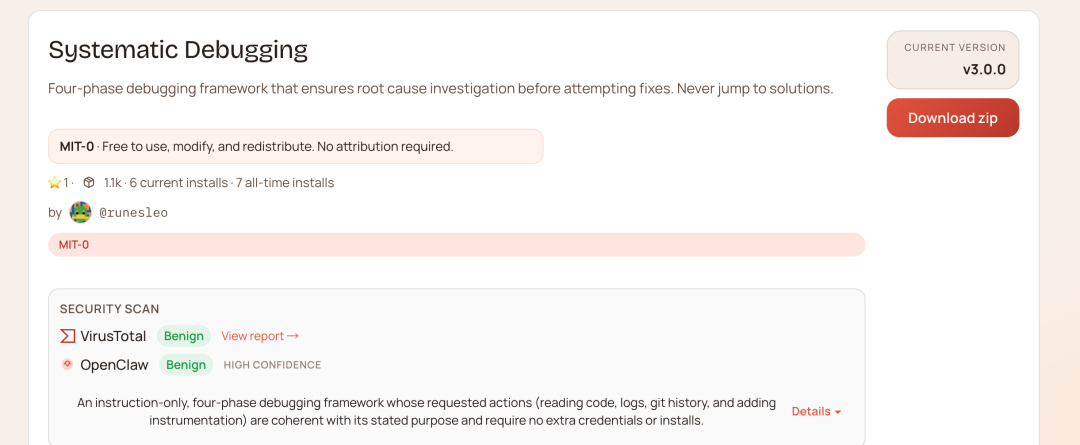
Task: Click the OpenClaw scanner name
Action: pyautogui.click(x=114, y=365)
